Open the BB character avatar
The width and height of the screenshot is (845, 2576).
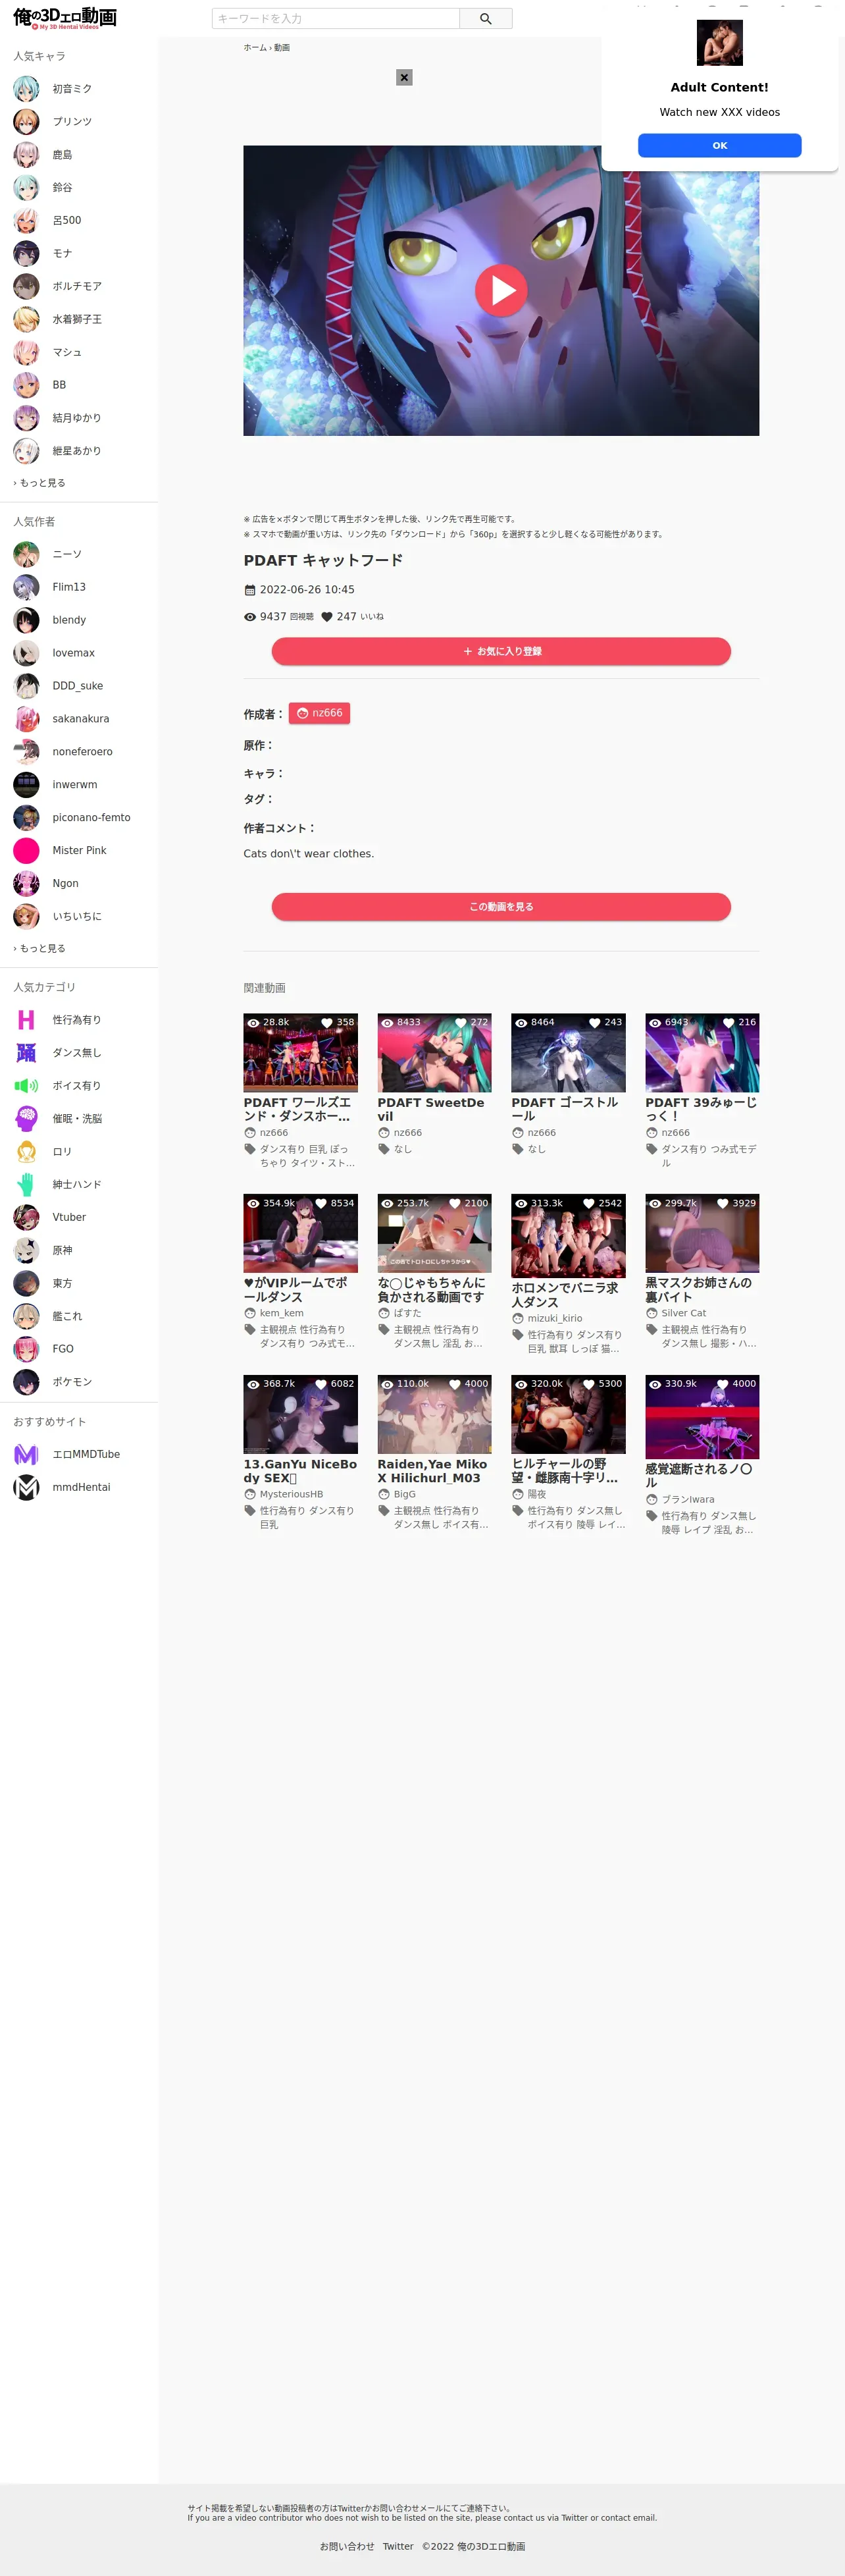click(26, 385)
